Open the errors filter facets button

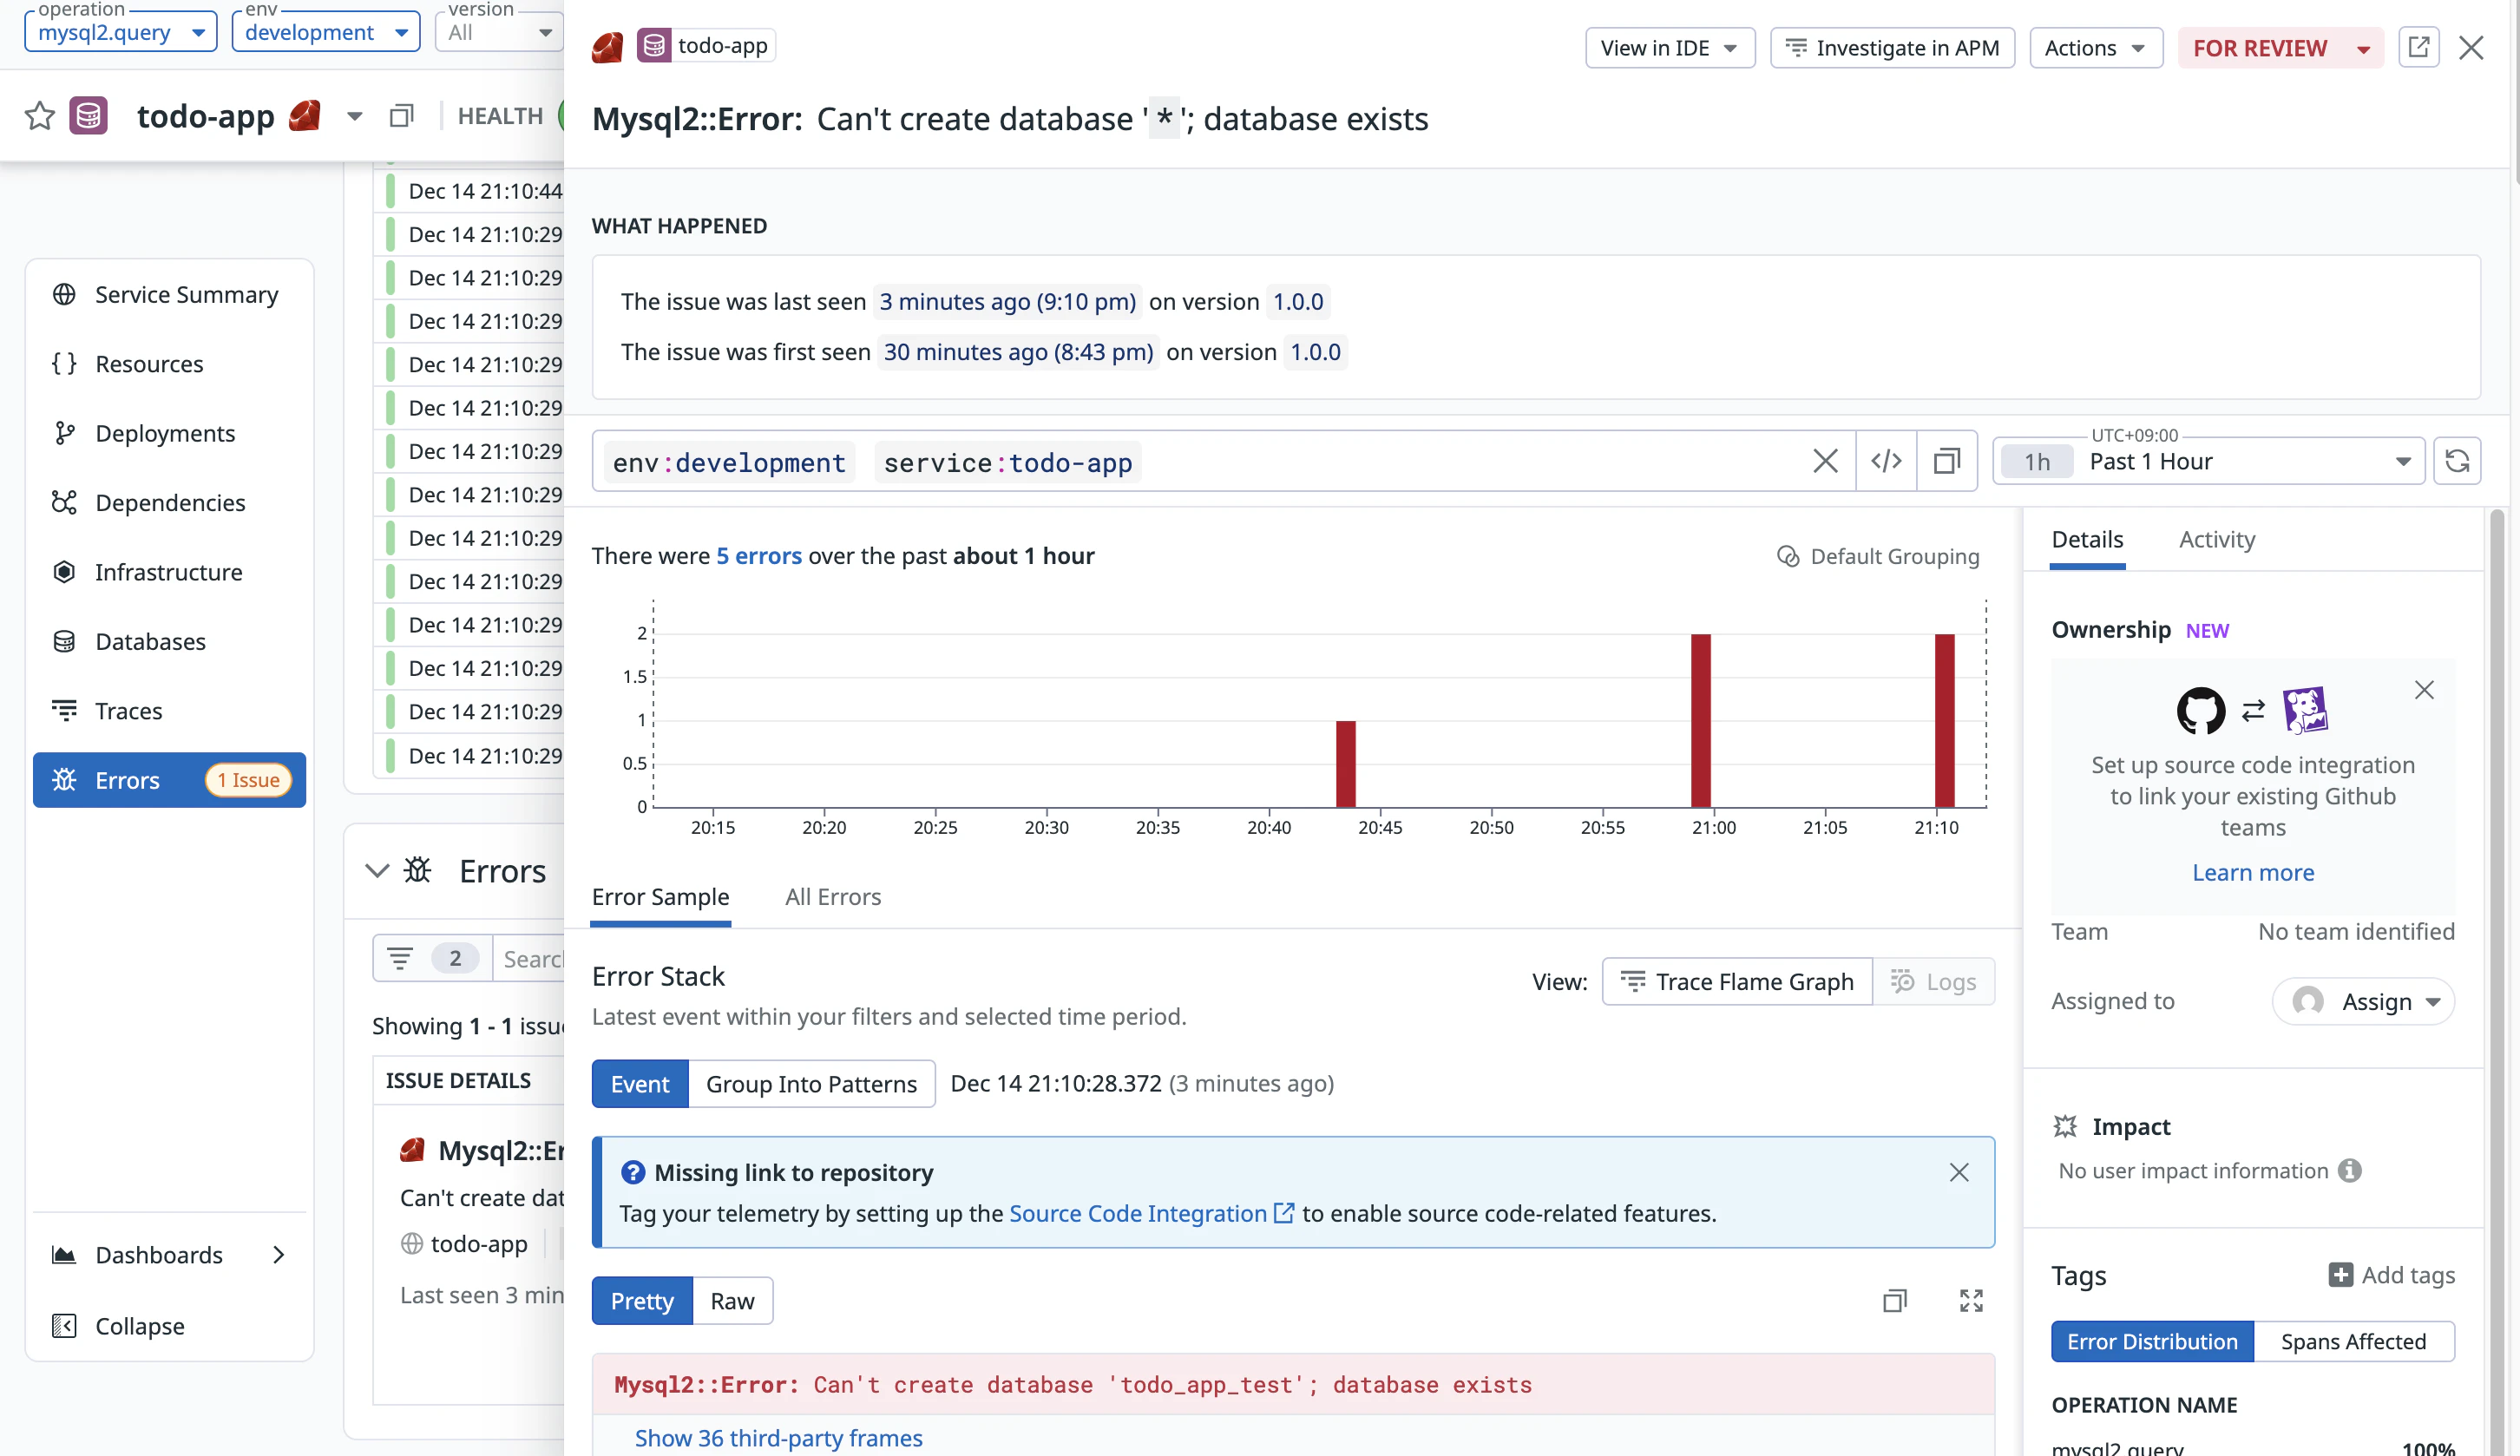[432, 958]
